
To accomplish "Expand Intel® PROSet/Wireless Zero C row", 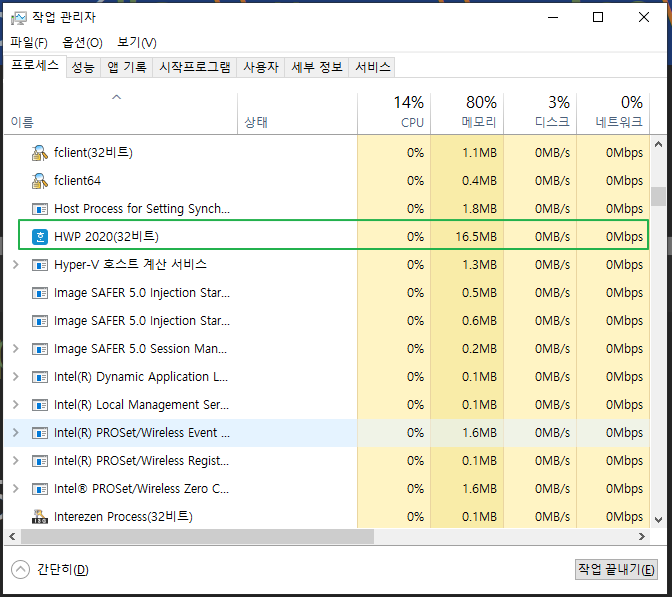I will (x=16, y=489).
